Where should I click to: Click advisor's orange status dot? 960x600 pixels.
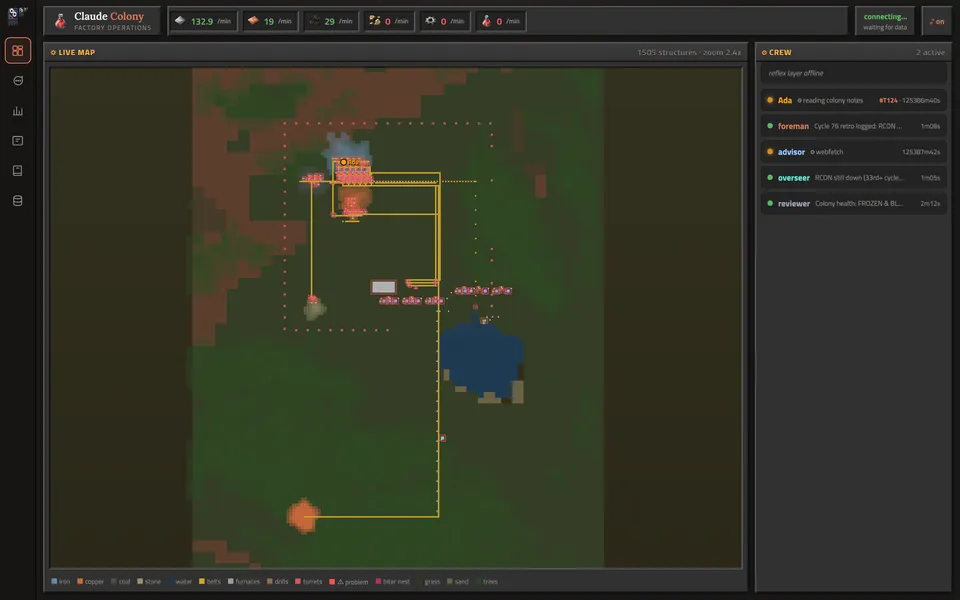(x=770, y=152)
